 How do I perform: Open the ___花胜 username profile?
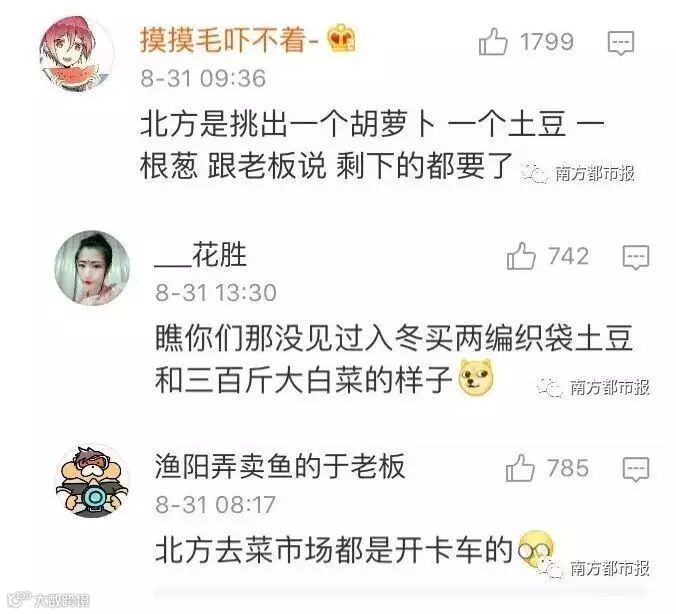click(x=200, y=255)
